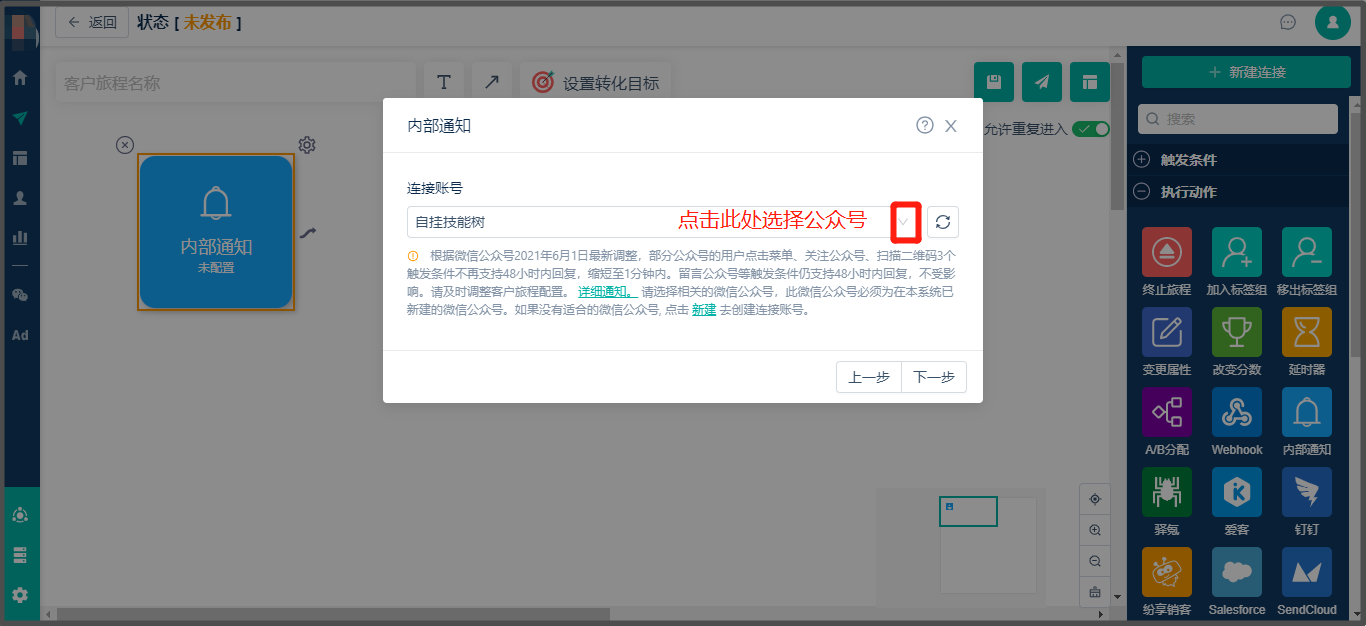The image size is (1366, 626).
Task: Click the 上一步 button
Action: tap(869, 377)
